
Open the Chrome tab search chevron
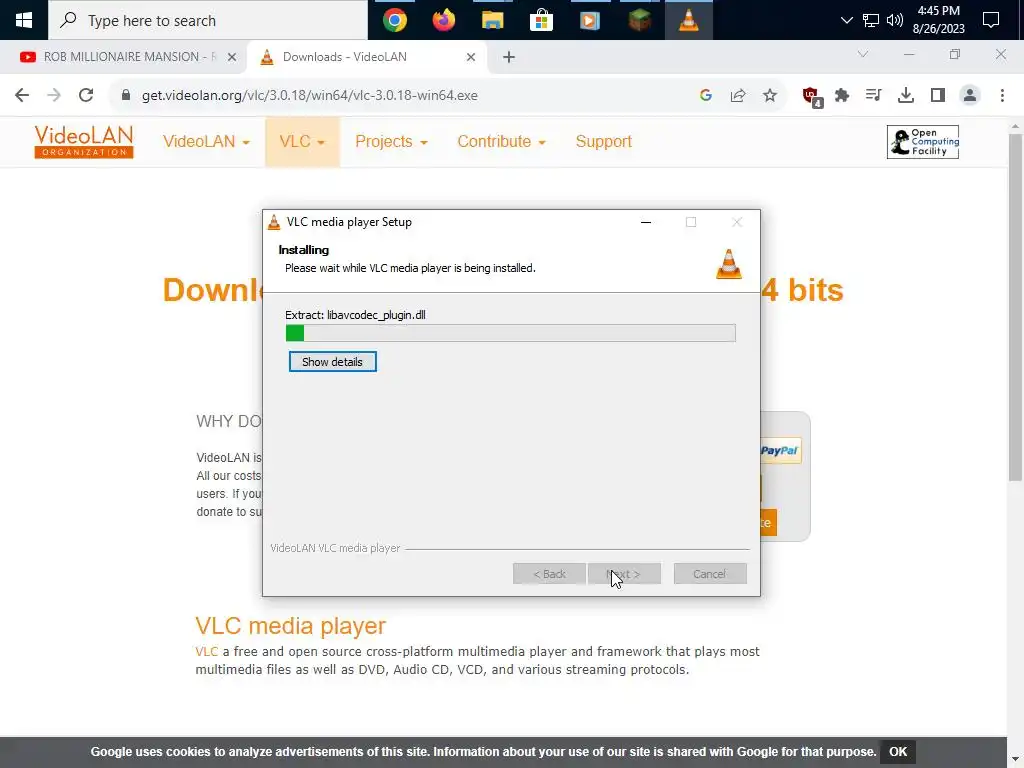pos(863,55)
